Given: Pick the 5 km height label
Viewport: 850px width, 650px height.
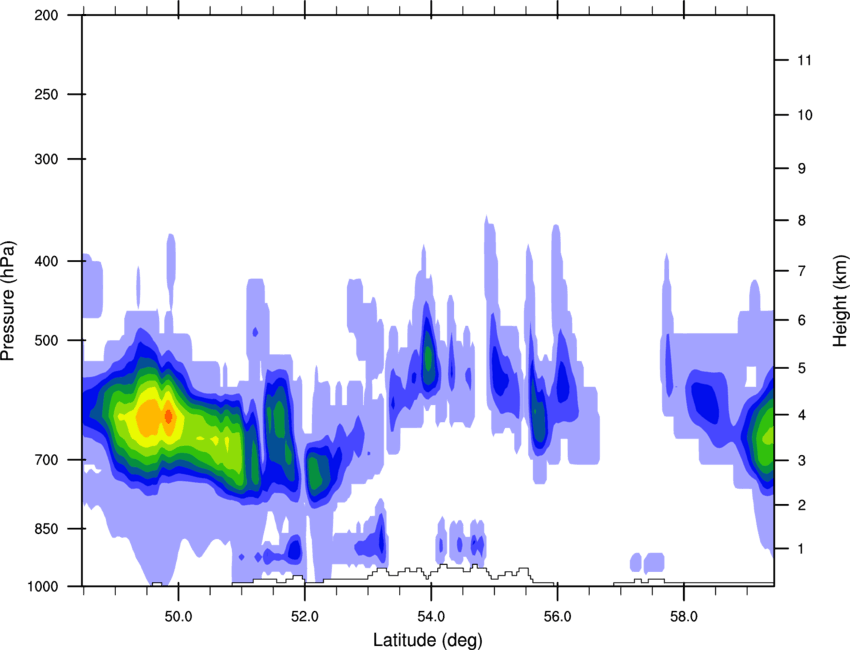Looking at the screenshot, I should click(x=801, y=368).
